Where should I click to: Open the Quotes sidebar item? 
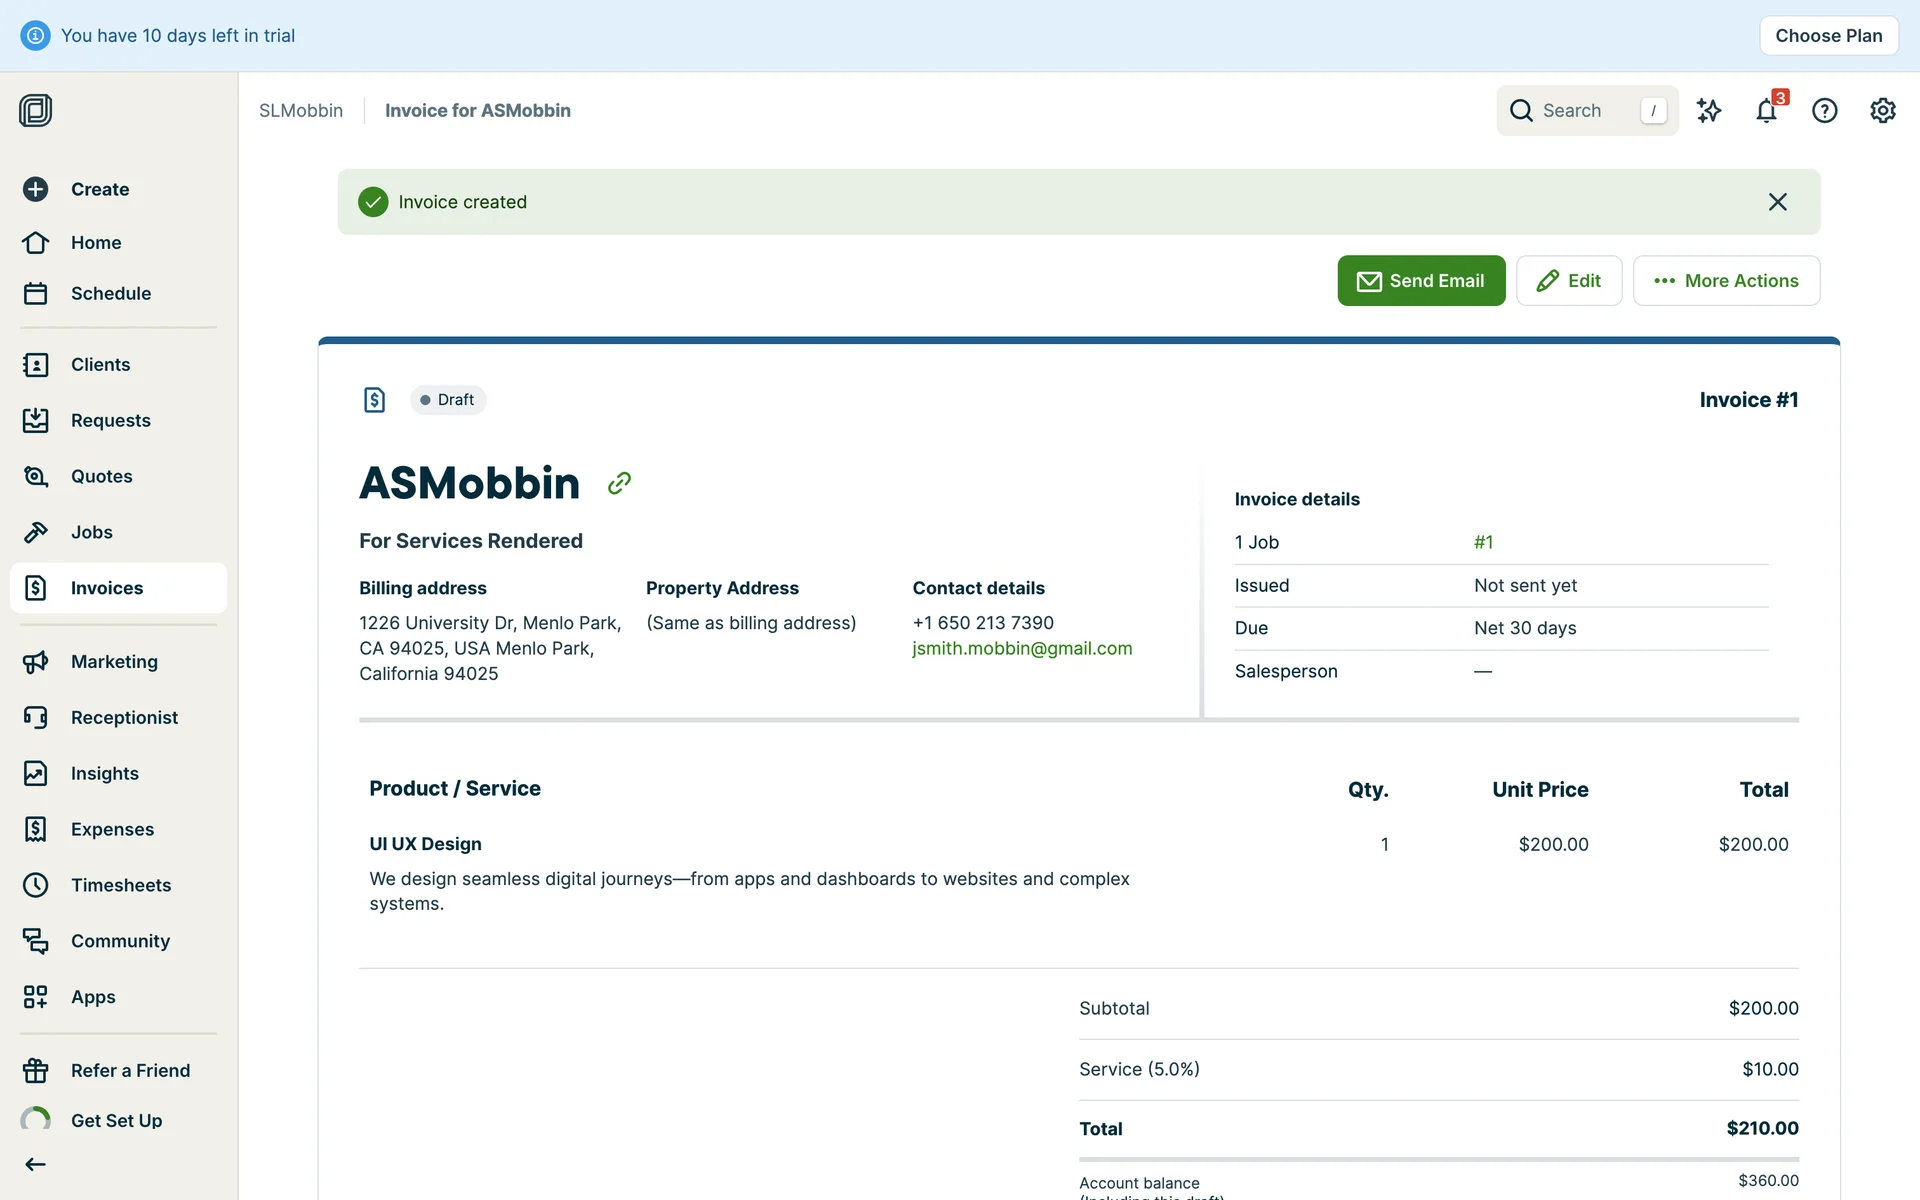pos(101,476)
